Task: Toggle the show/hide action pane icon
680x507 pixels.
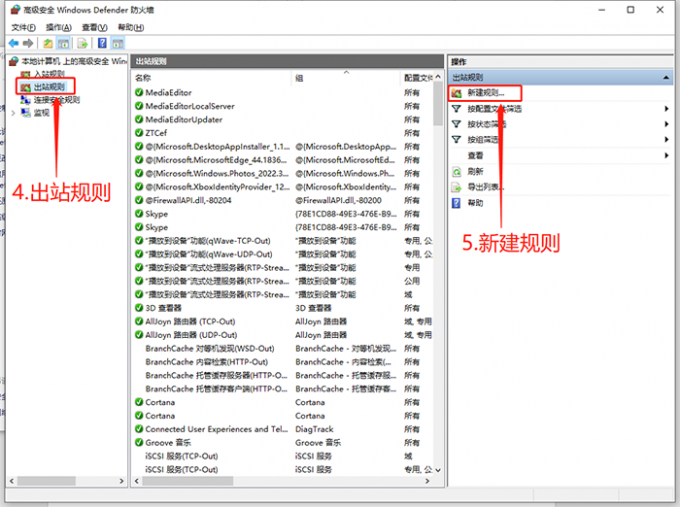Action: tap(118, 43)
